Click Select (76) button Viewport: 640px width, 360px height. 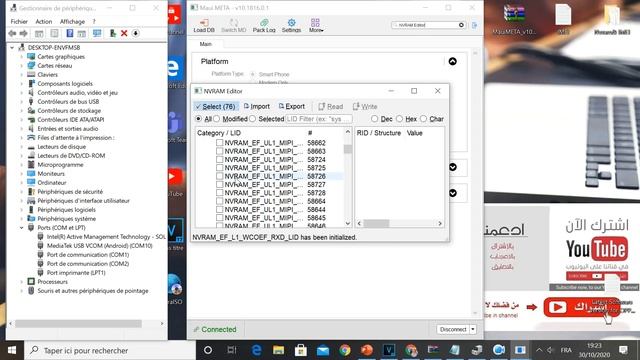coord(216,107)
